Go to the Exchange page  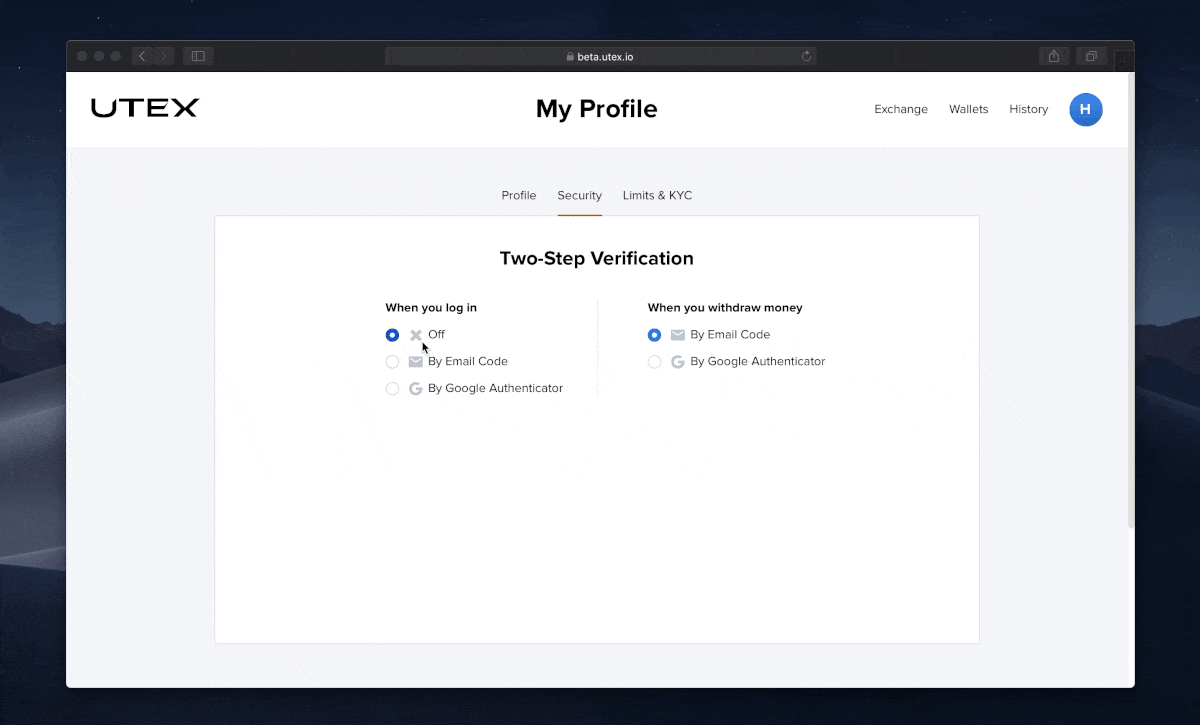coord(901,109)
